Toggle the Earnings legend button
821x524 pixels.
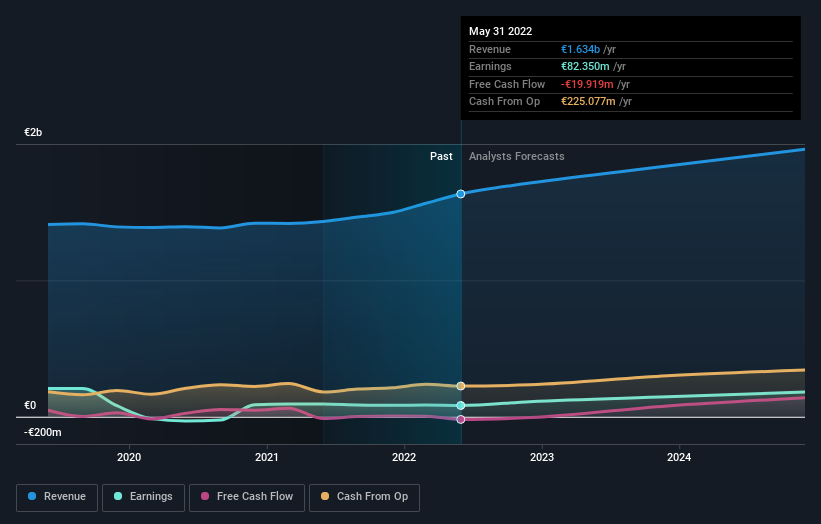coord(143,497)
